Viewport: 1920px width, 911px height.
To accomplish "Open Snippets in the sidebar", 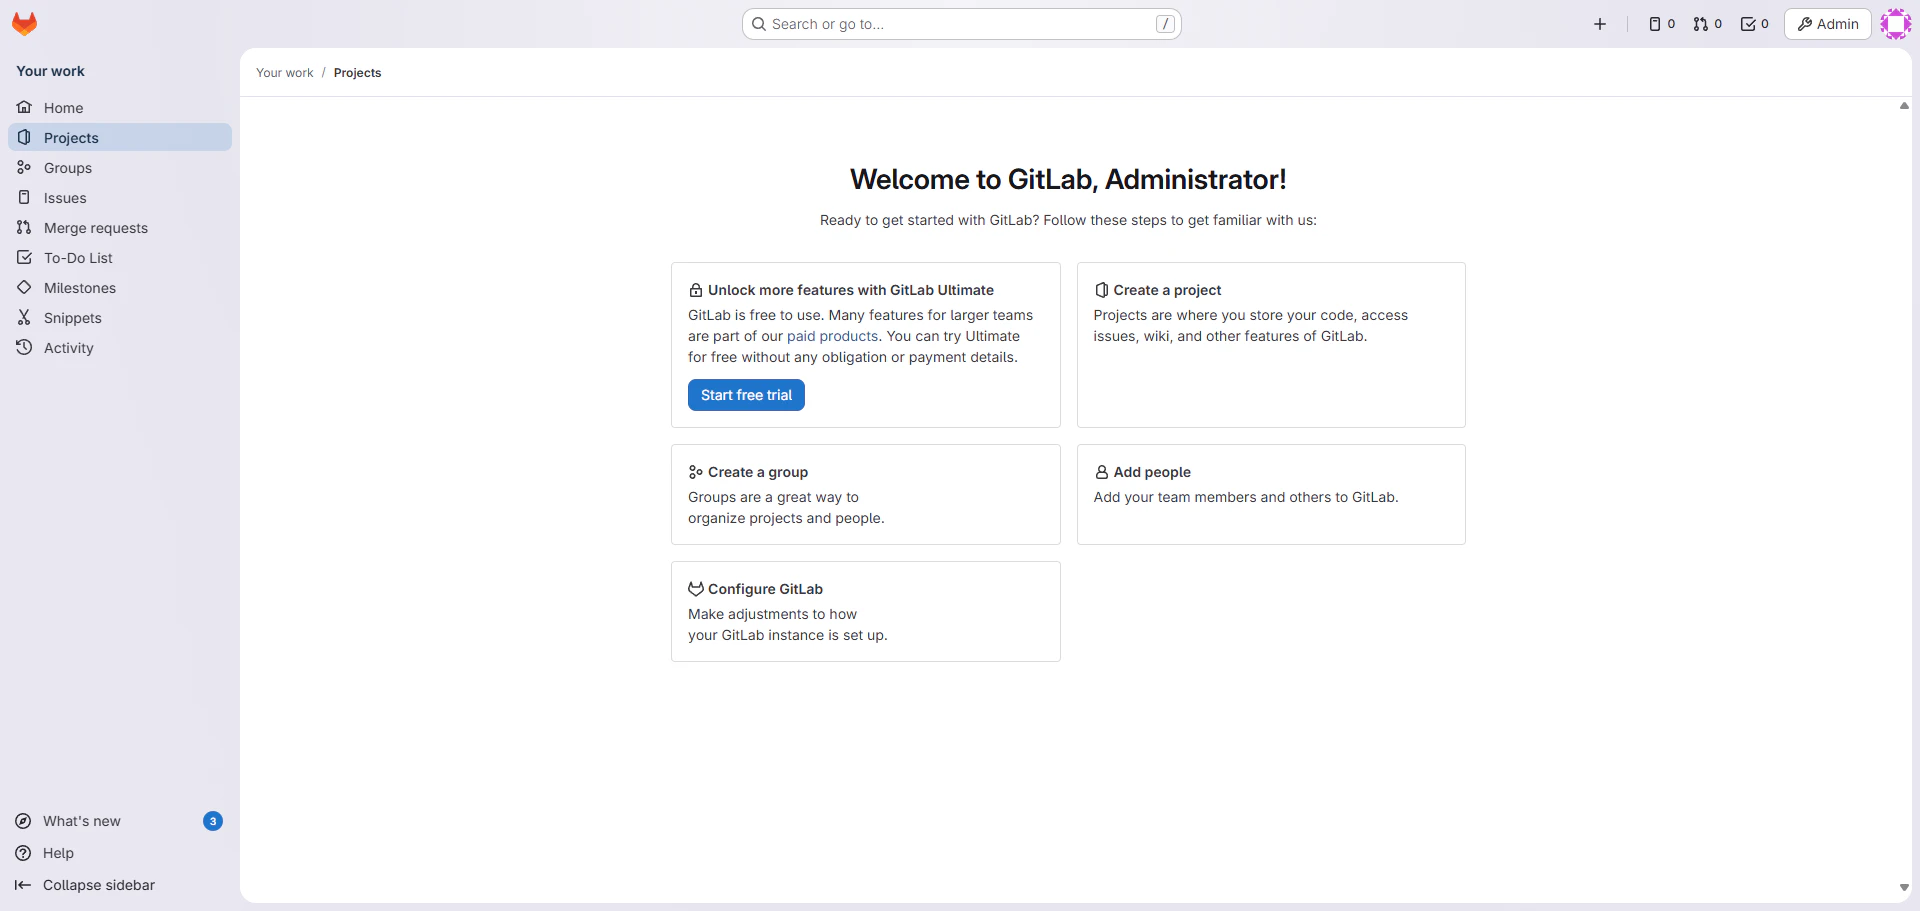I will click(x=72, y=317).
